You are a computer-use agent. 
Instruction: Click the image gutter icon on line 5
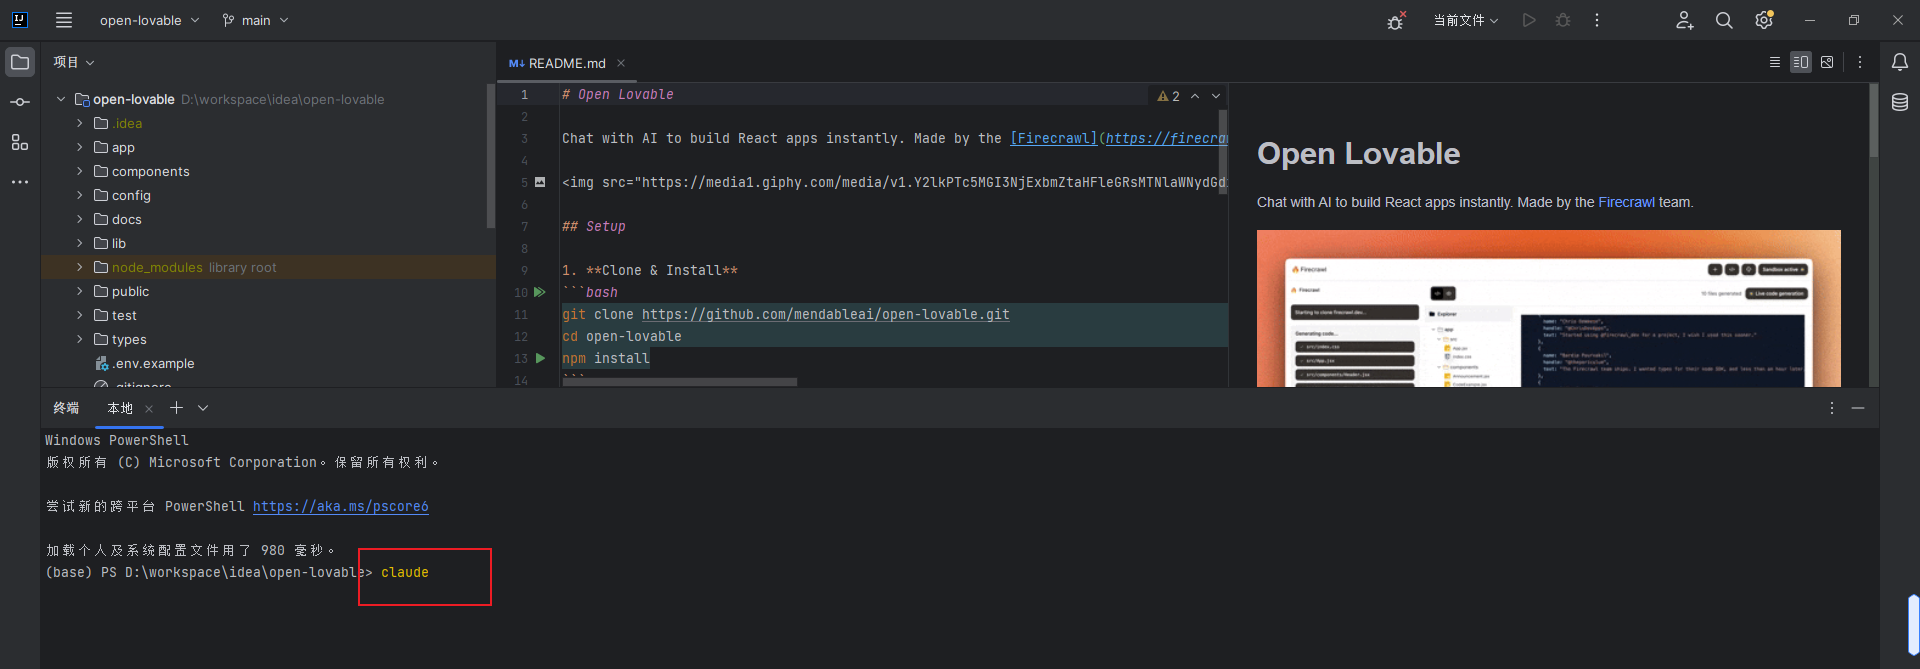pos(540,182)
